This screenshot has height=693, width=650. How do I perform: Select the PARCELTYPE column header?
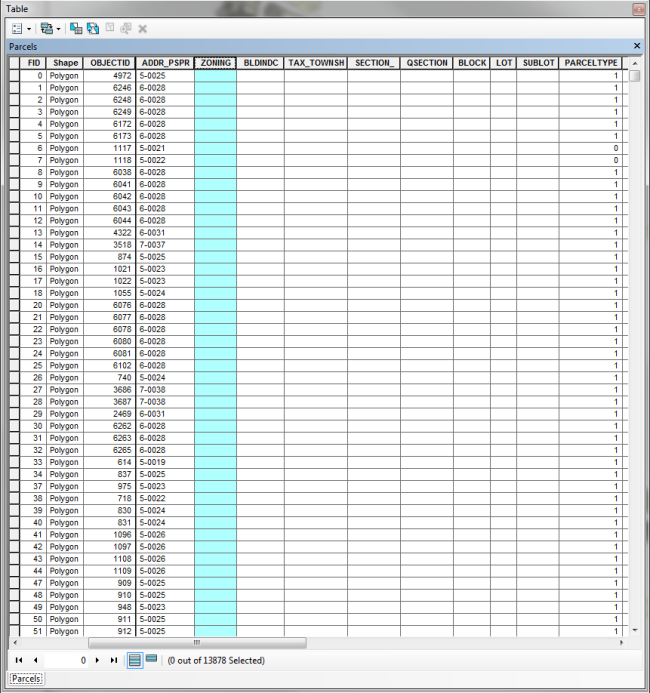tap(591, 63)
